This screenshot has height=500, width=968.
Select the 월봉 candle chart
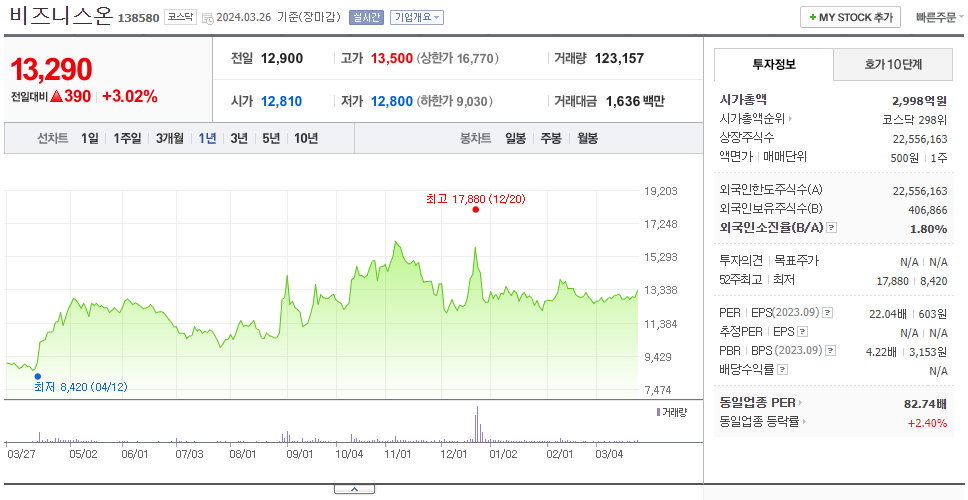pos(587,138)
